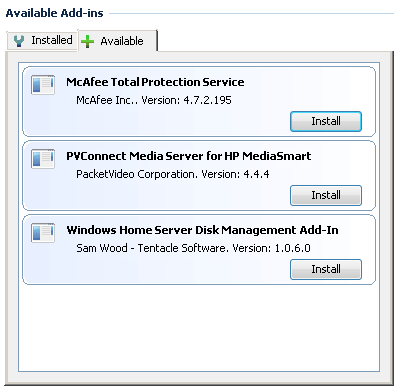Select PVConnect Media Server for HP MediaSmart title
The image size is (399, 390).
tap(189, 156)
